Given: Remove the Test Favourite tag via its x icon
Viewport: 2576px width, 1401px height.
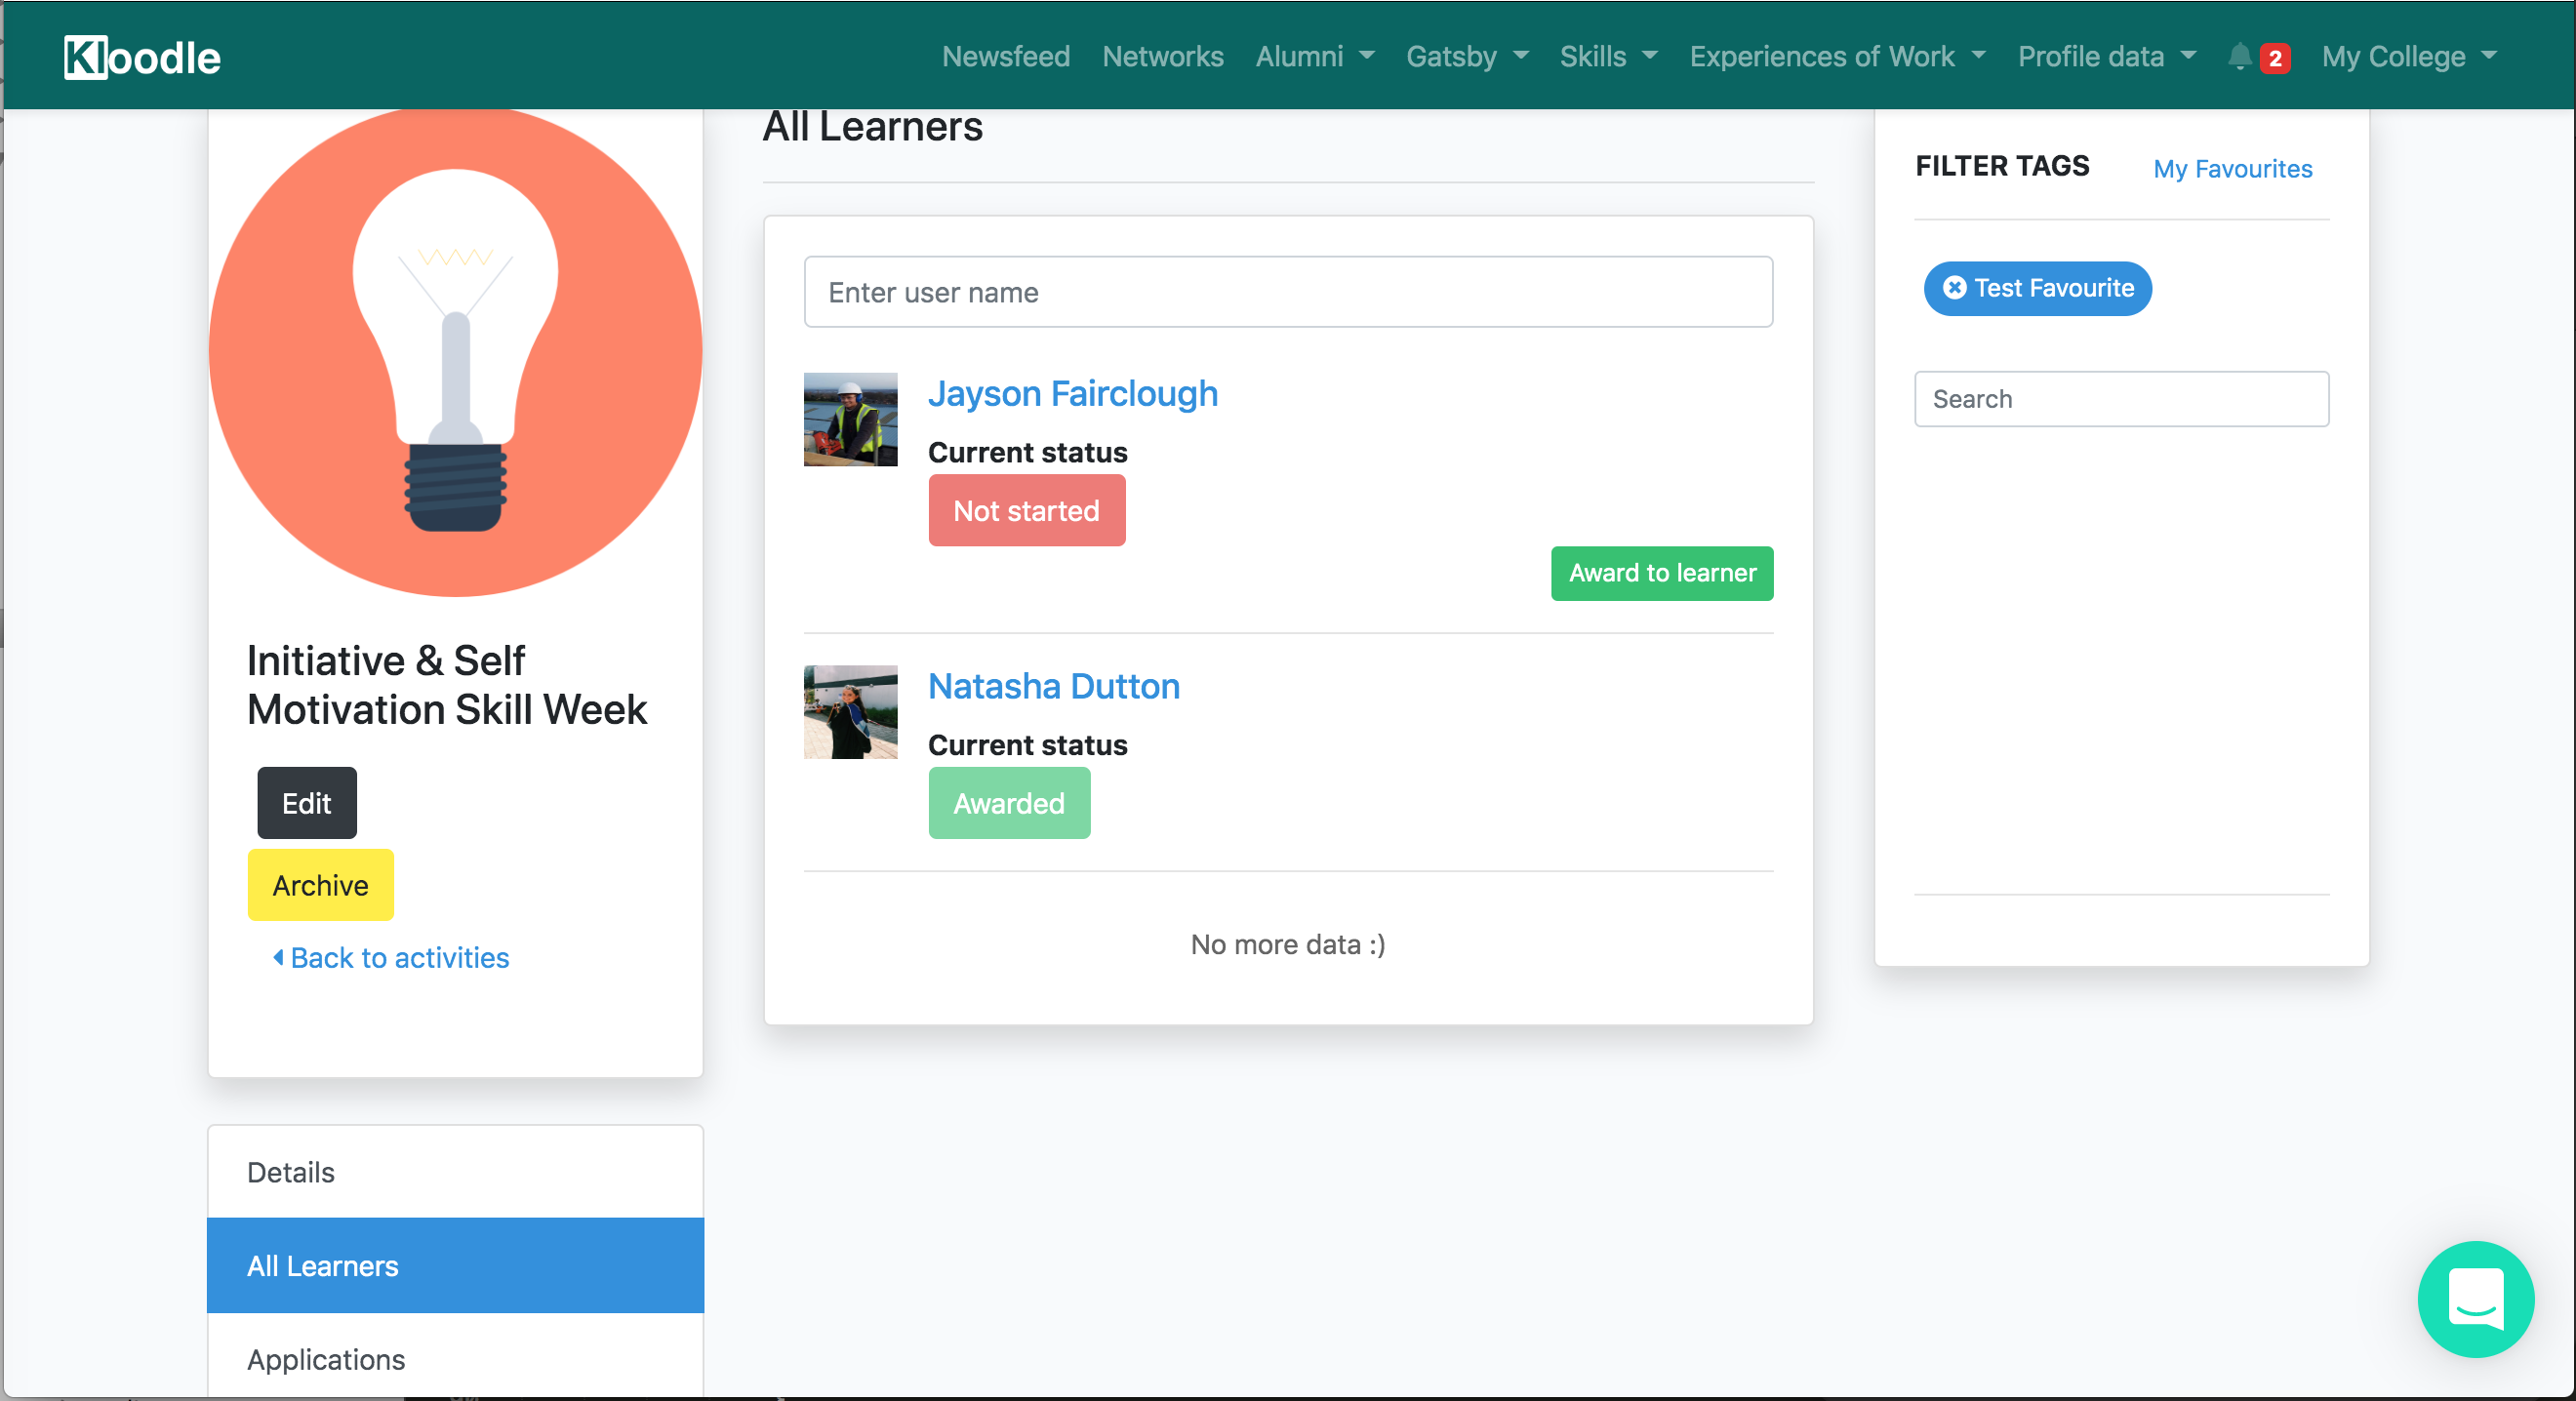Looking at the screenshot, I should point(1954,288).
